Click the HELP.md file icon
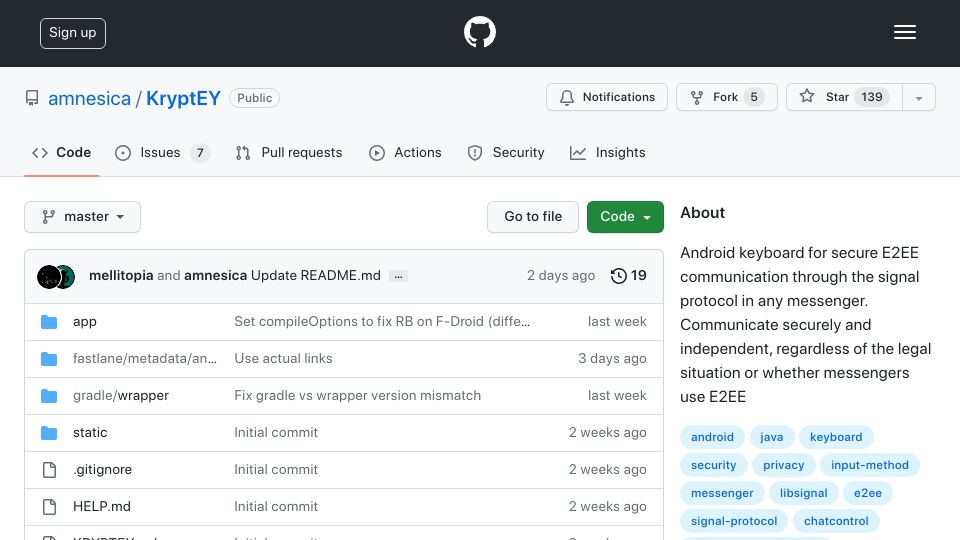Screen dimensions: 960x540 pos(49,507)
